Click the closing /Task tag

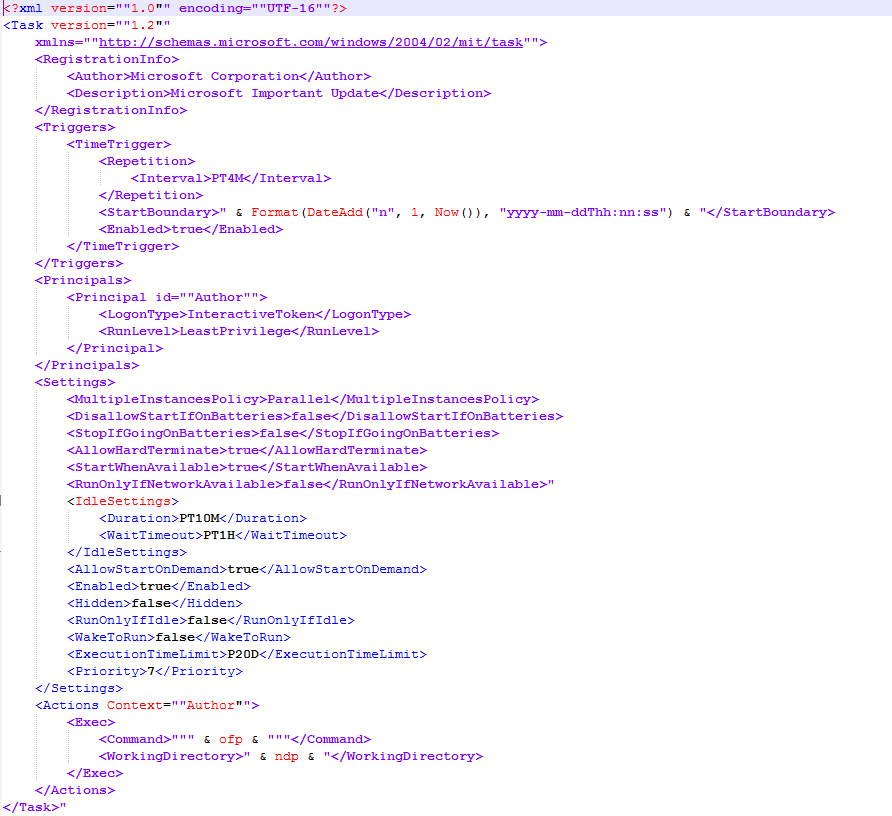click(31, 809)
